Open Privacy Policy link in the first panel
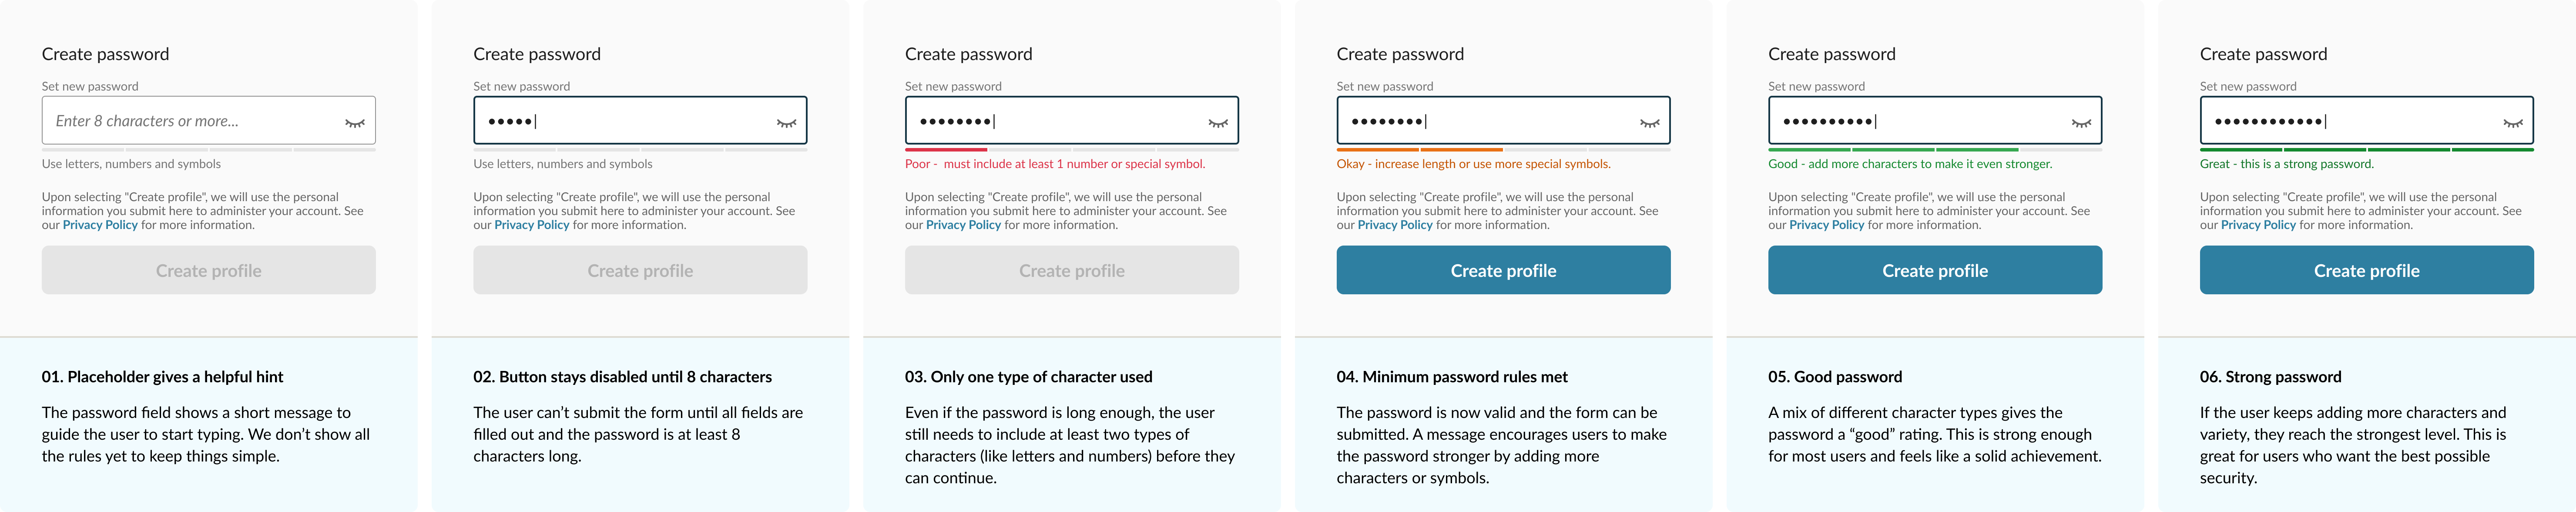2576x512 pixels. (100, 225)
